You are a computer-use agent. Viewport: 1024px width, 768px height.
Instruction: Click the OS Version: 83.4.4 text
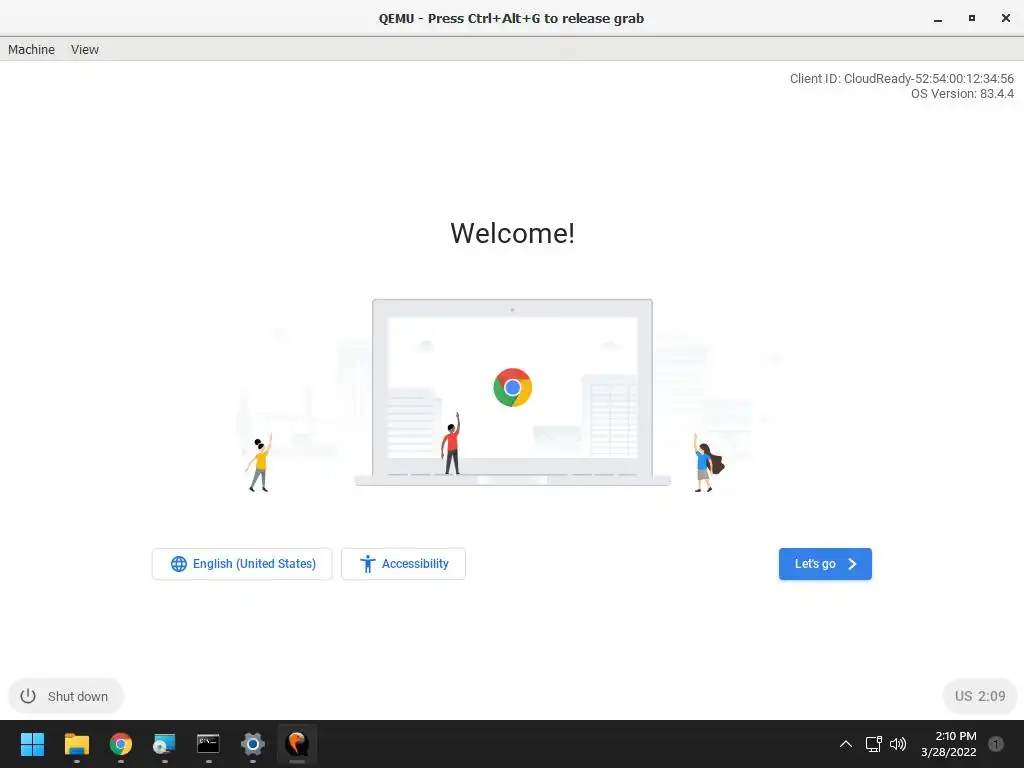tap(963, 93)
